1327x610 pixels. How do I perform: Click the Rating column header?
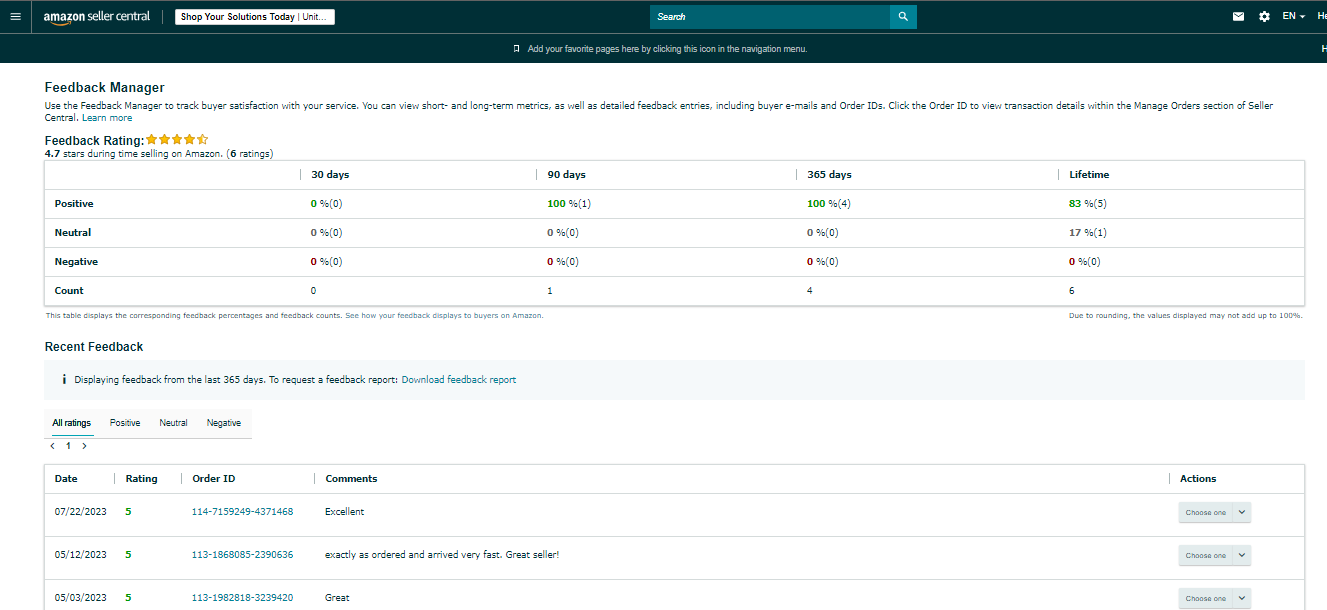click(141, 479)
